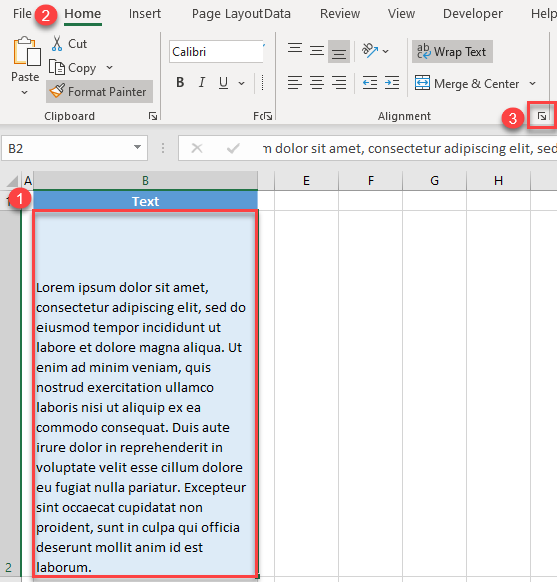This screenshot has height=582, width=557.
Task: Click Merge & Center button
Action: 466,84
